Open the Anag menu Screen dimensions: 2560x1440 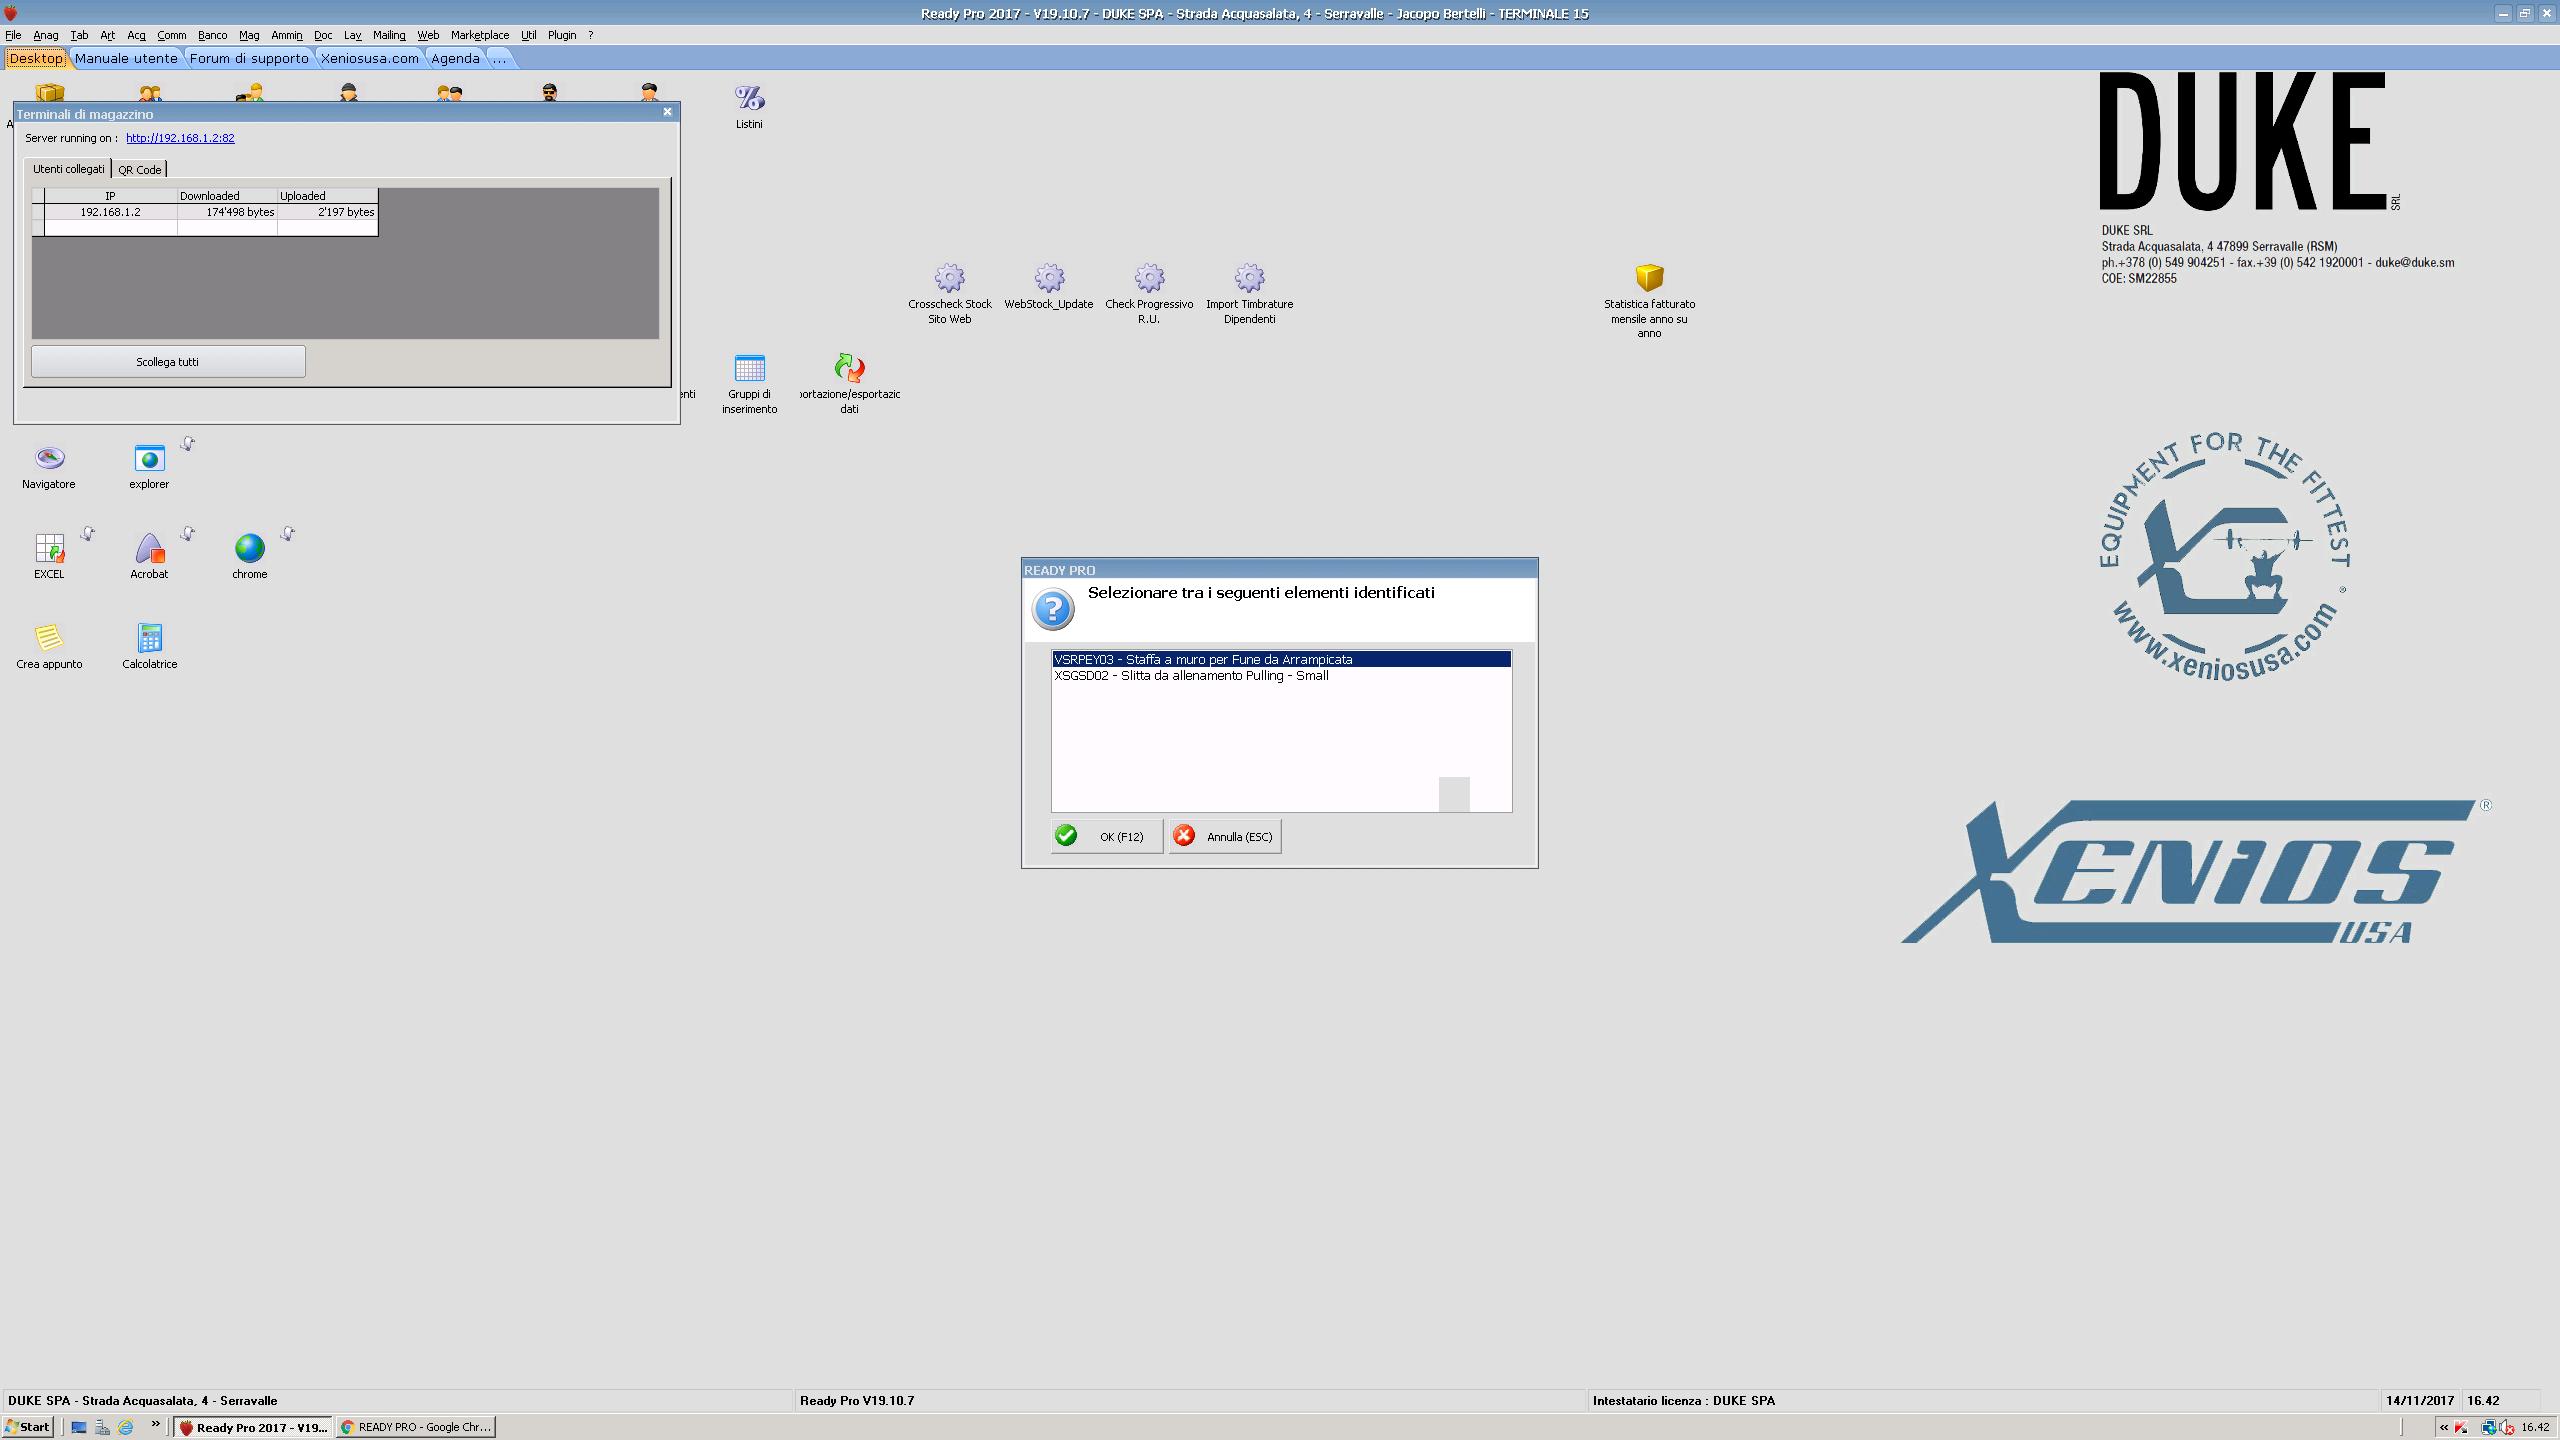tap(46, 35)
